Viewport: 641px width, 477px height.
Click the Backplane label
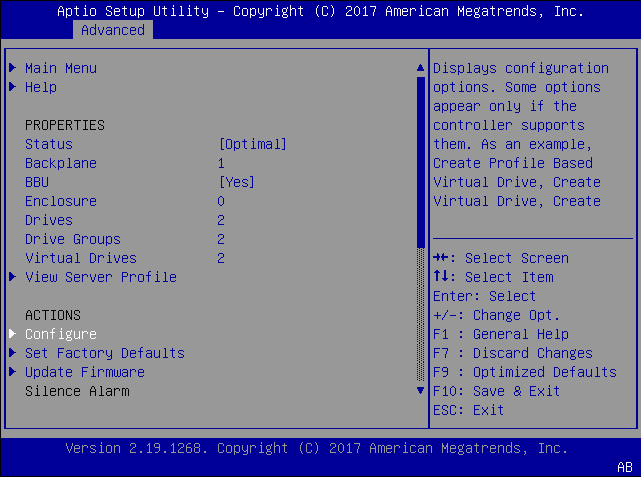pyautogui.click(x=61, y=163)
